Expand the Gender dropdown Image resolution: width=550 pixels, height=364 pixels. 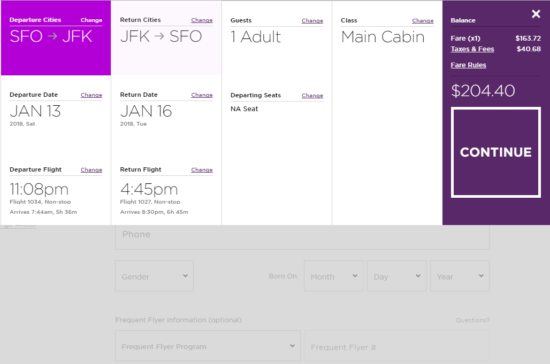(154, 276)
